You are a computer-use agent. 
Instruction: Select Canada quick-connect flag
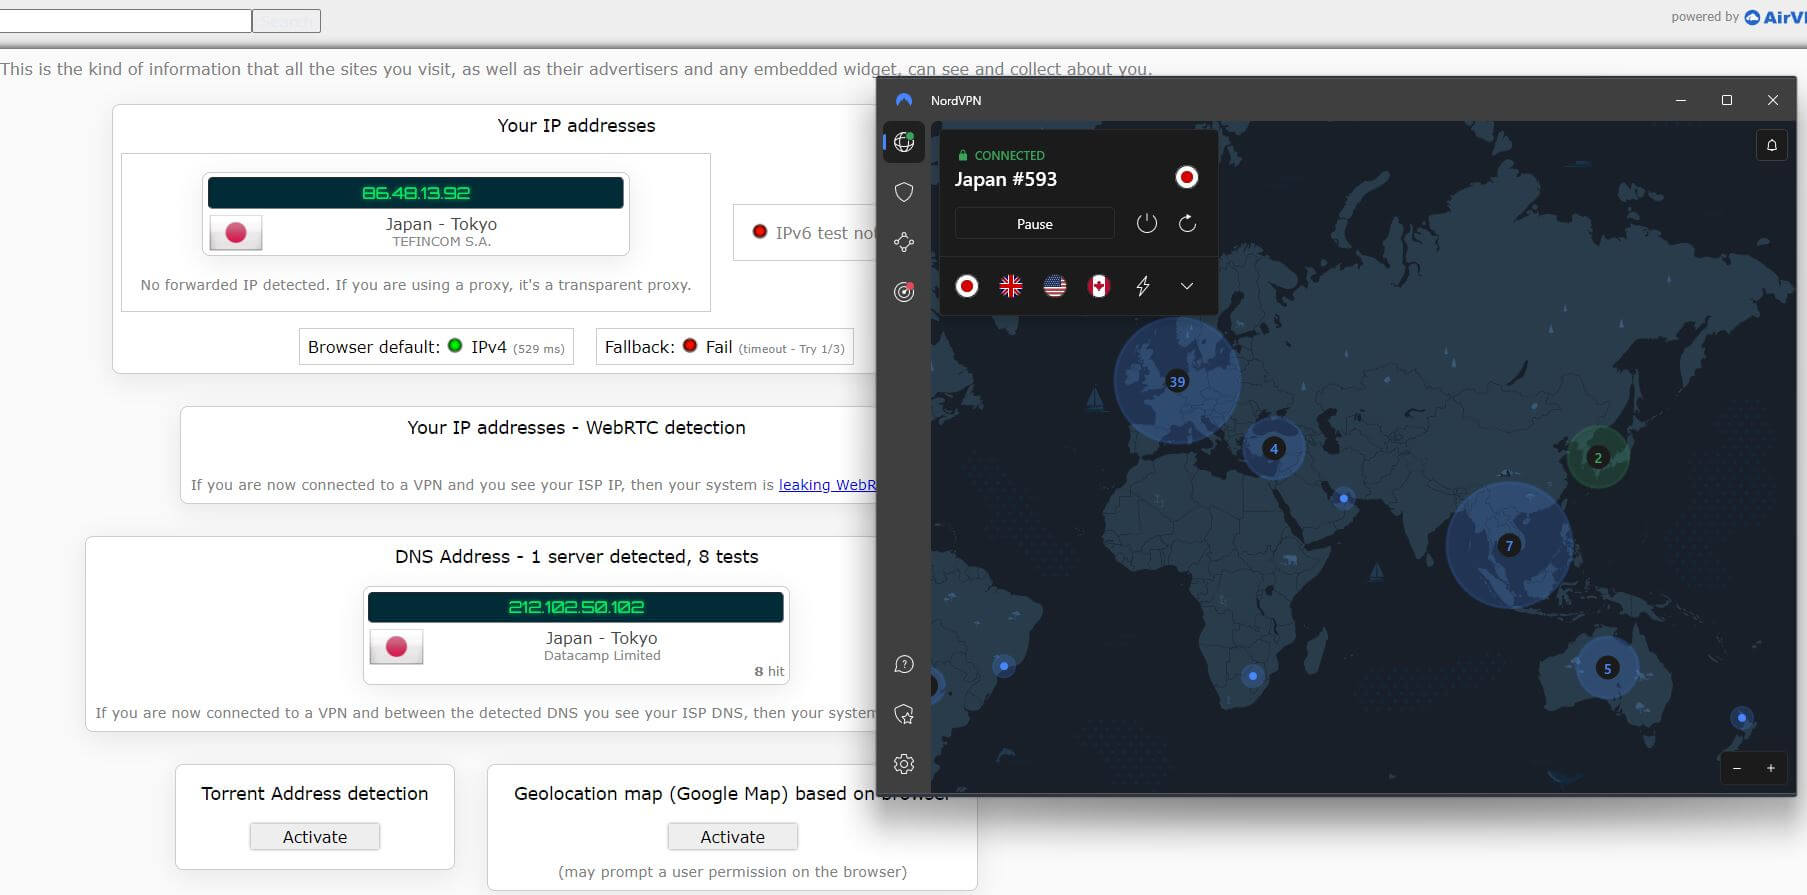[1099, 286]
